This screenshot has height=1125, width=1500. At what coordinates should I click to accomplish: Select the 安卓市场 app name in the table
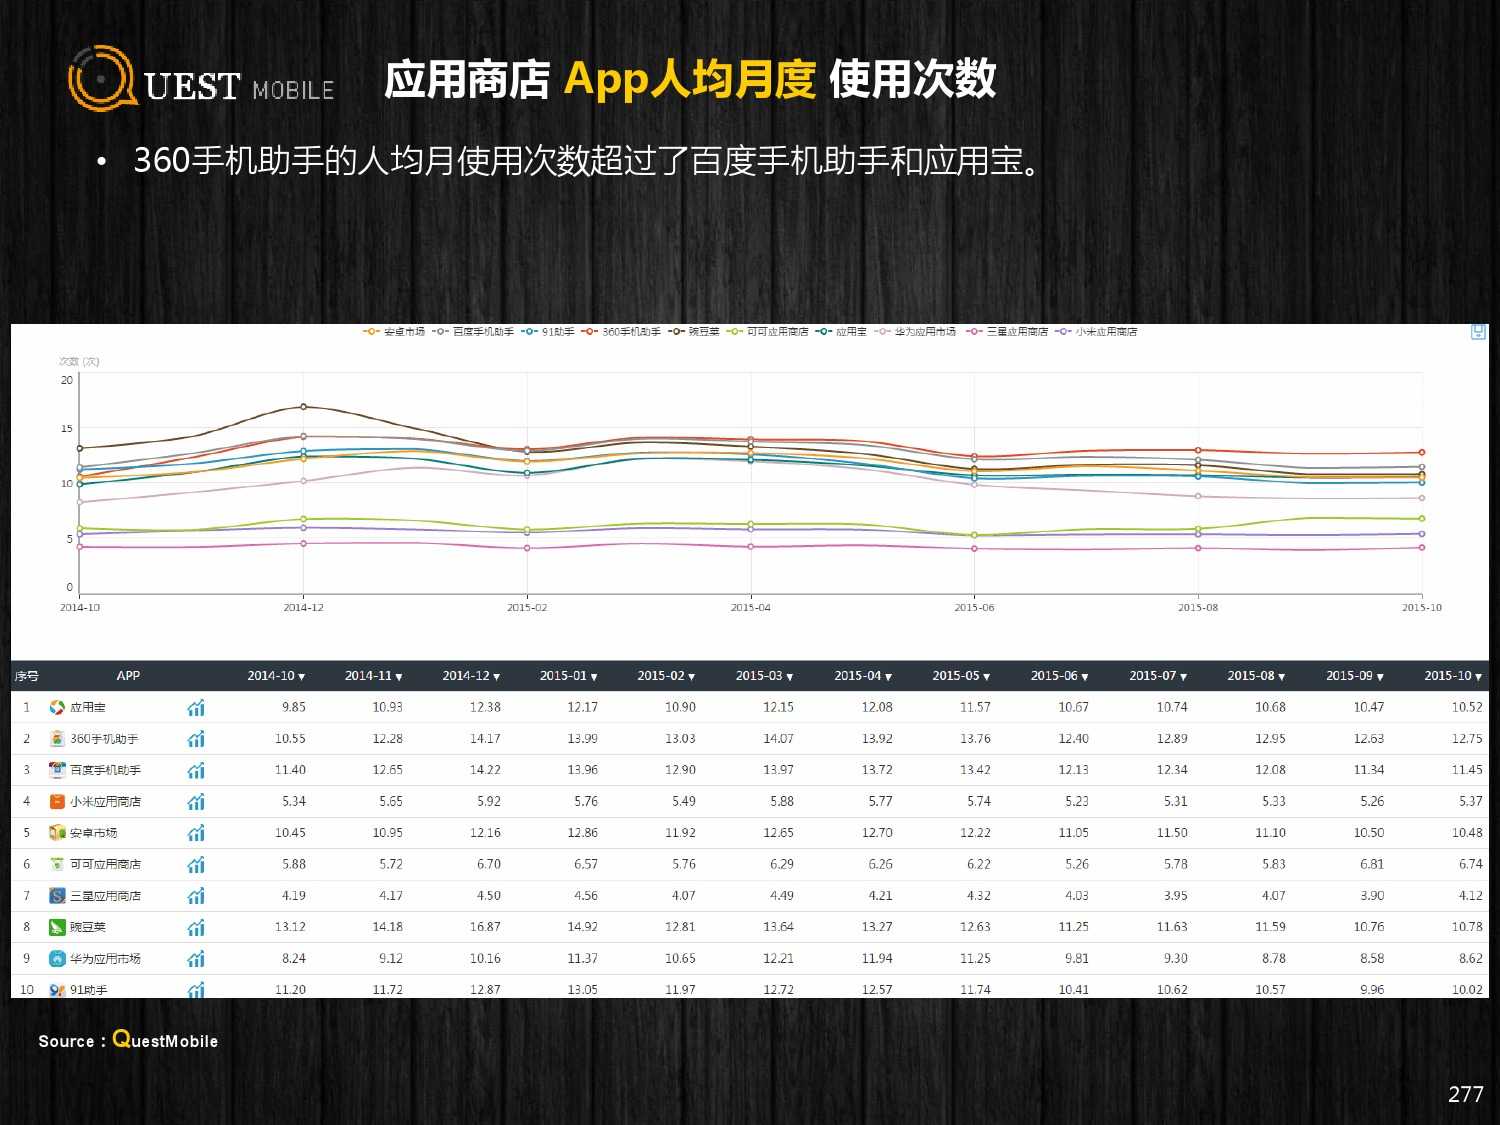pos(93,833)
